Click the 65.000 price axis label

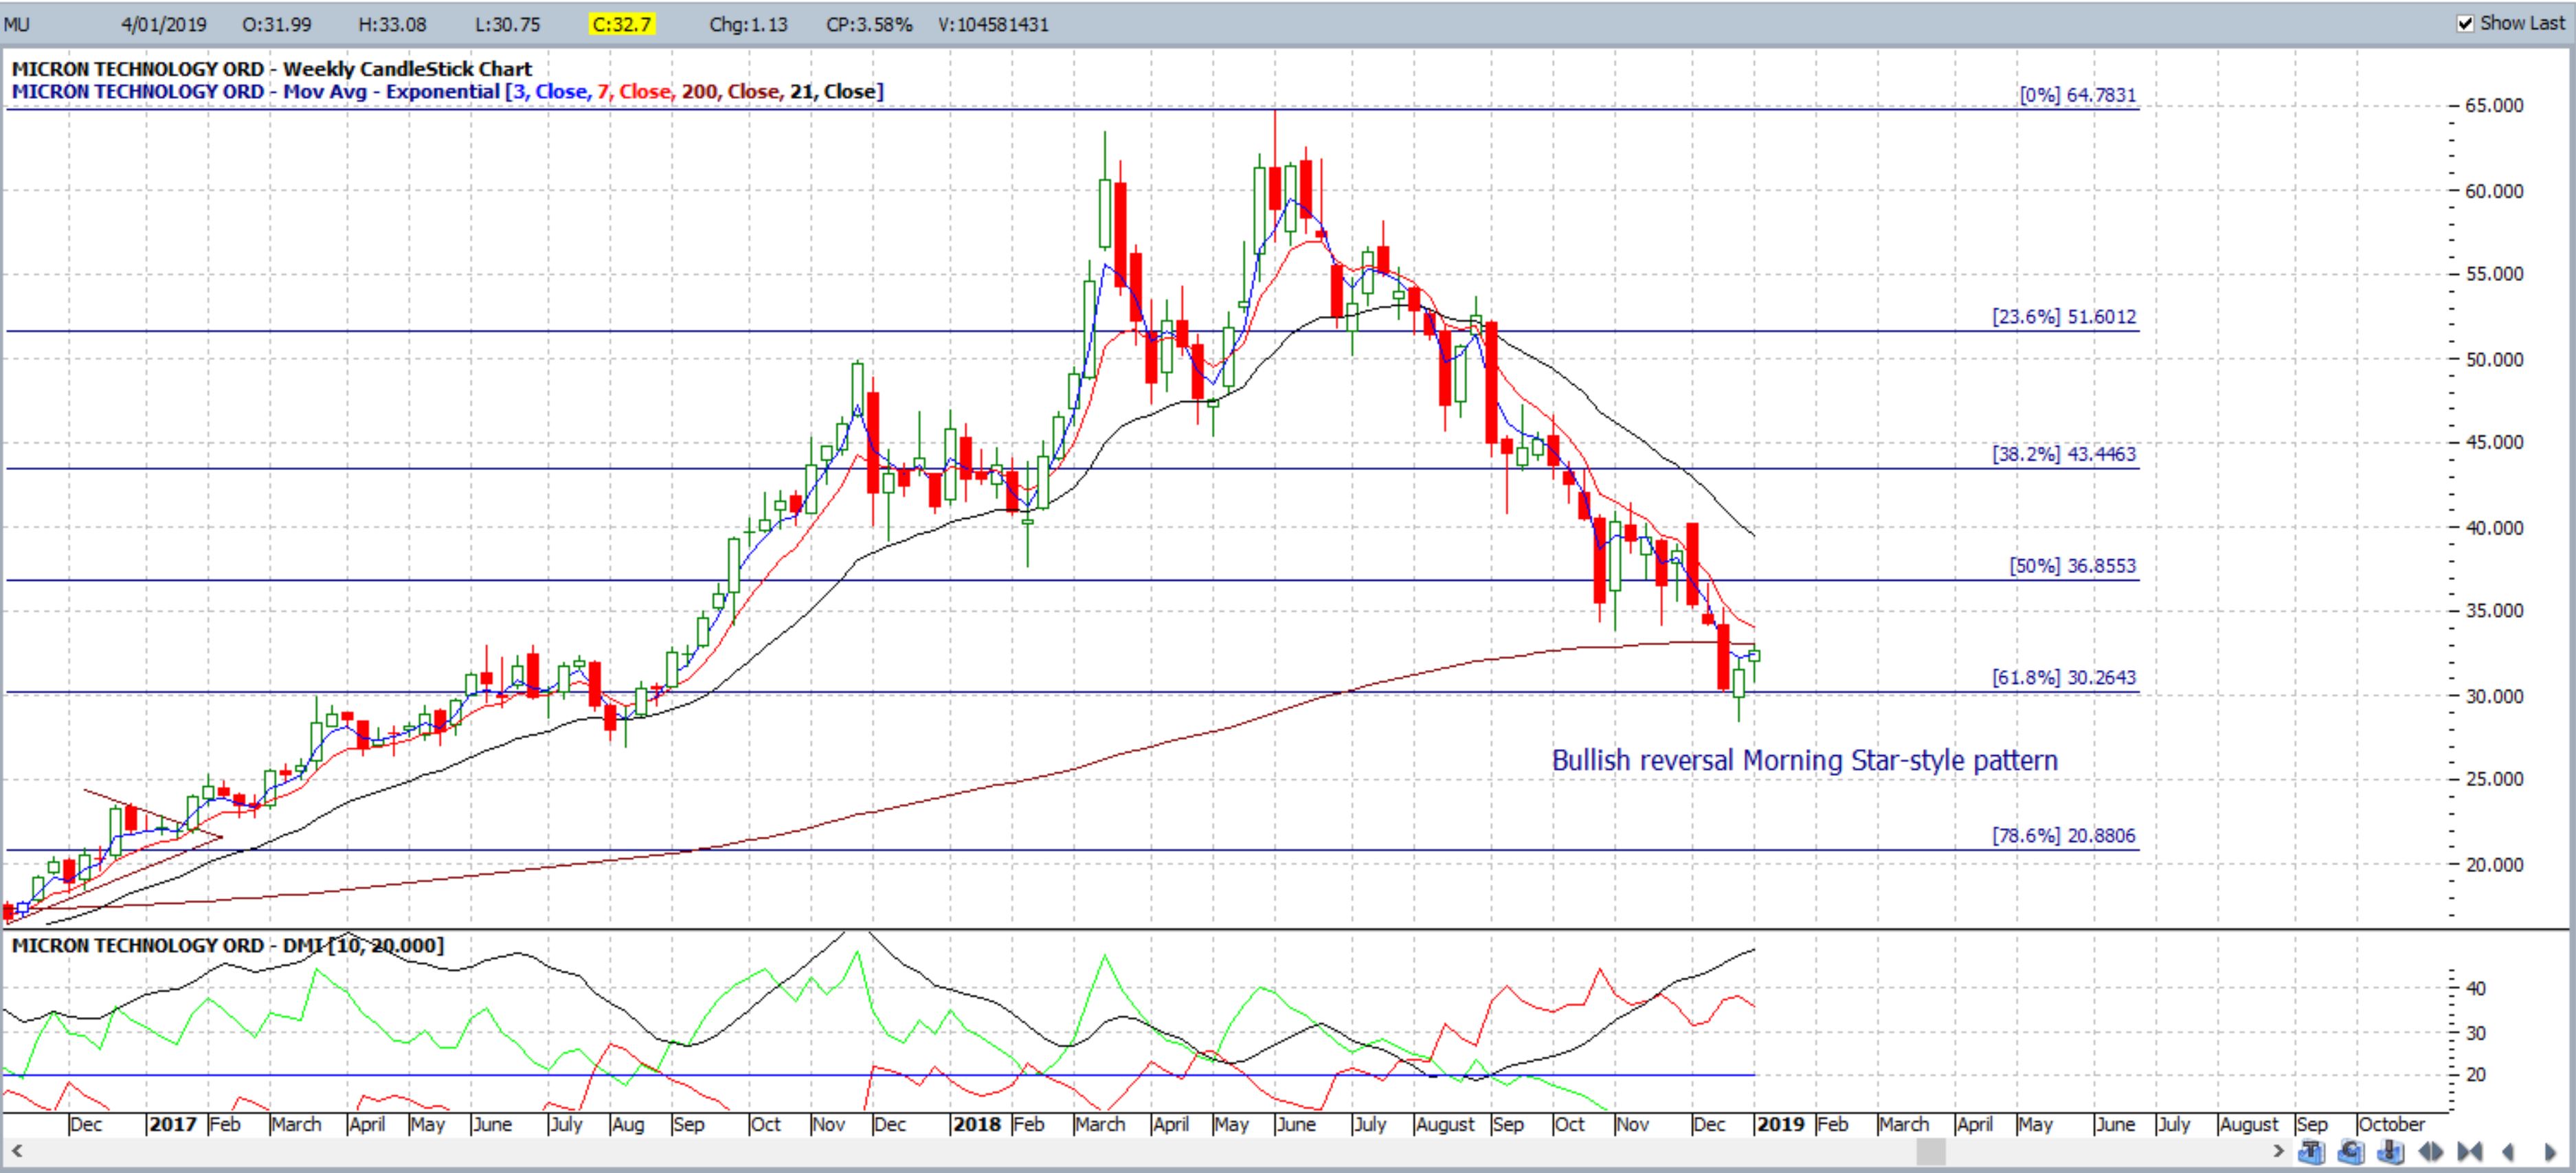tap(2494, 106)
